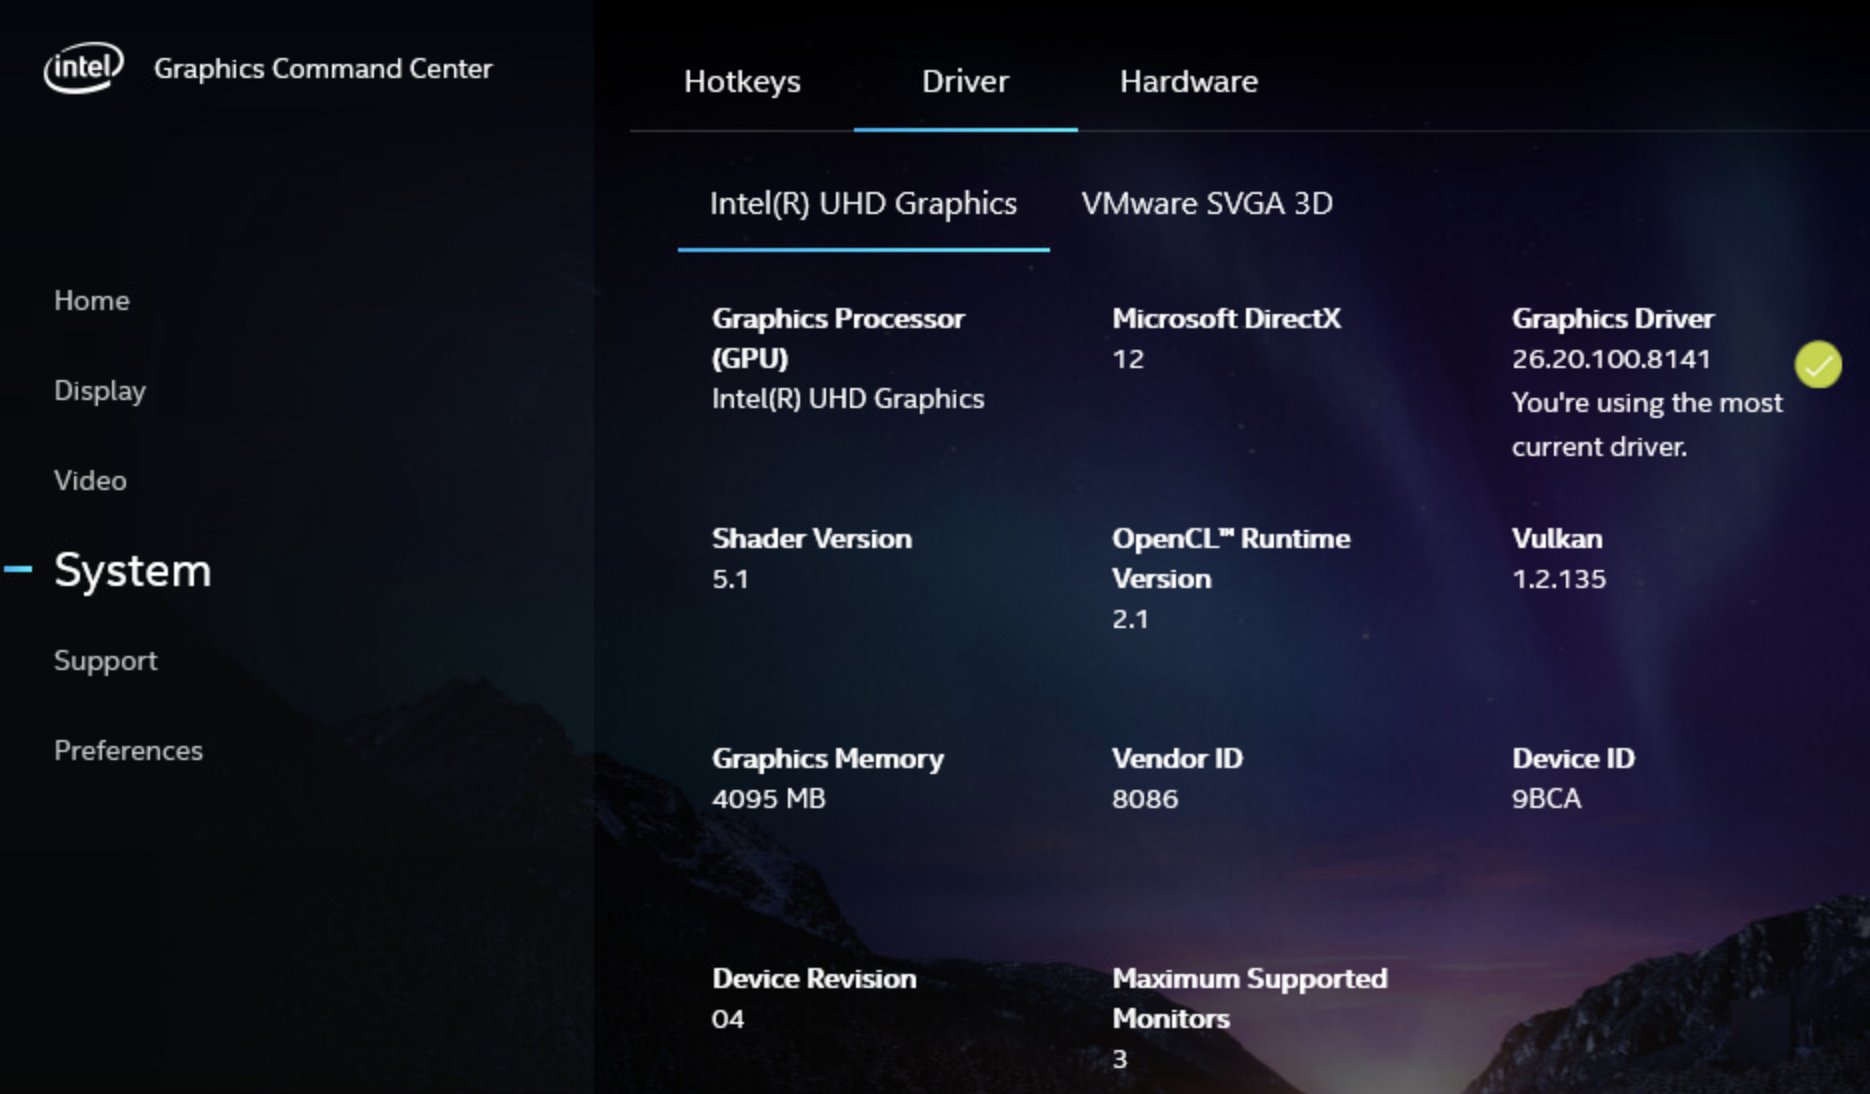Click the Vulkan heading
1870x1094 pixels.
pos(1557,539)
